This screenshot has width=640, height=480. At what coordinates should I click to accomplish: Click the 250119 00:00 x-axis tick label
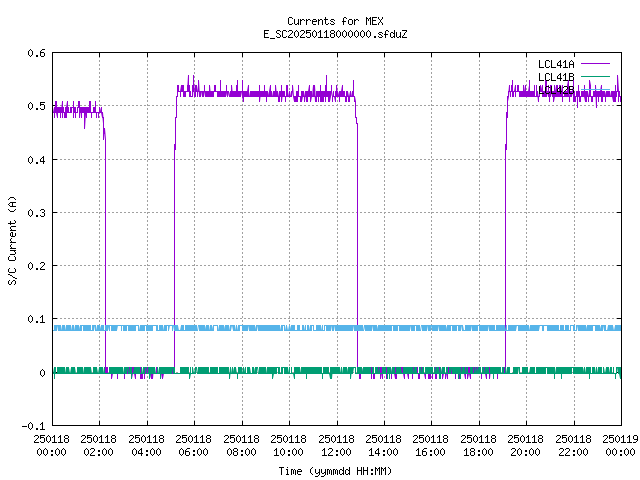(620, 446)
